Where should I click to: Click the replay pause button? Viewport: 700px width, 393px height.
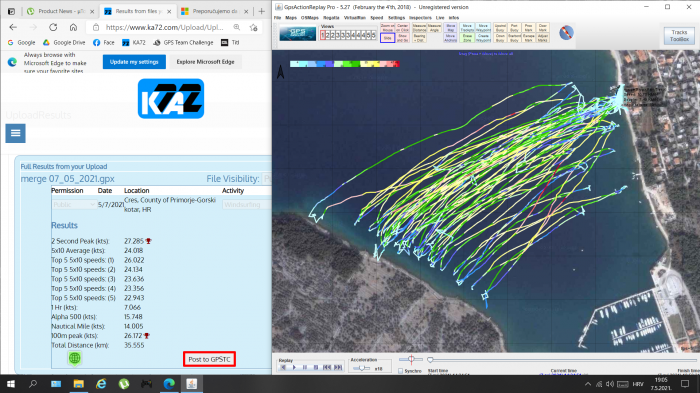(305, 367)
